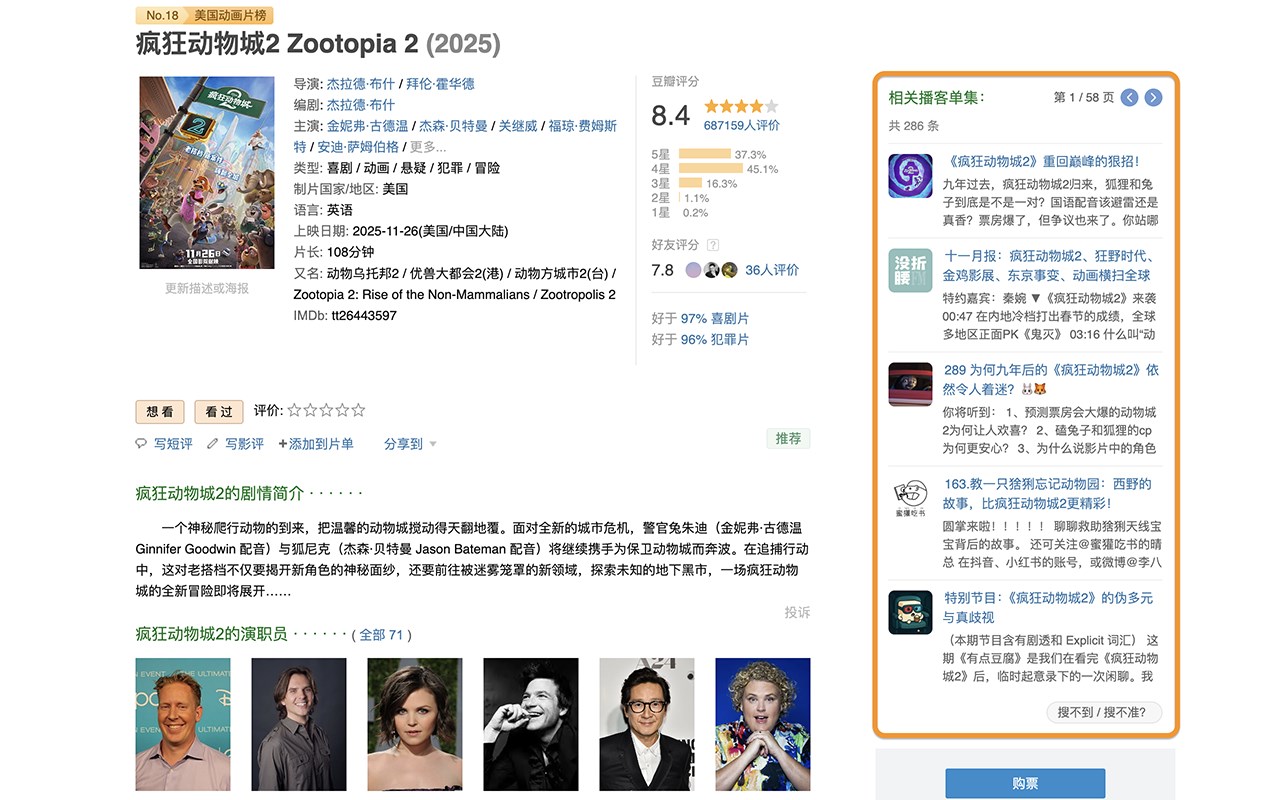This screenshot has height=800, width=1280.
Task: Open first cast photo with Disney backdrop
Action: click(x=183, y=724)
